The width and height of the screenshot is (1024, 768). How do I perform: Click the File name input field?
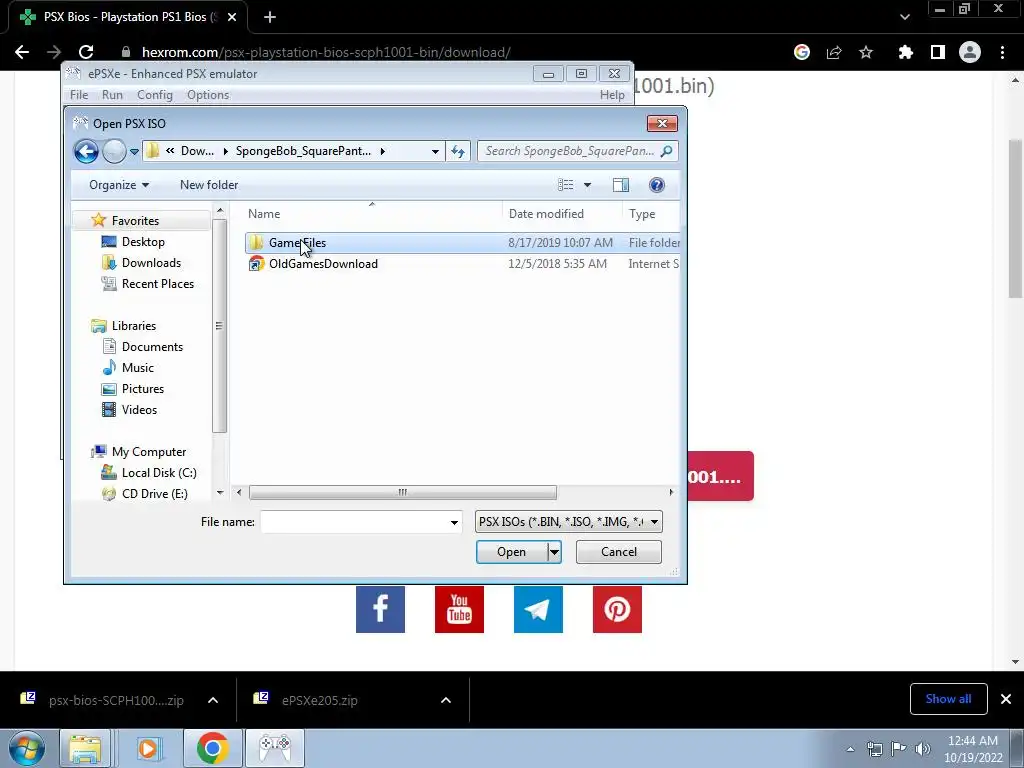tap(355, 522)
